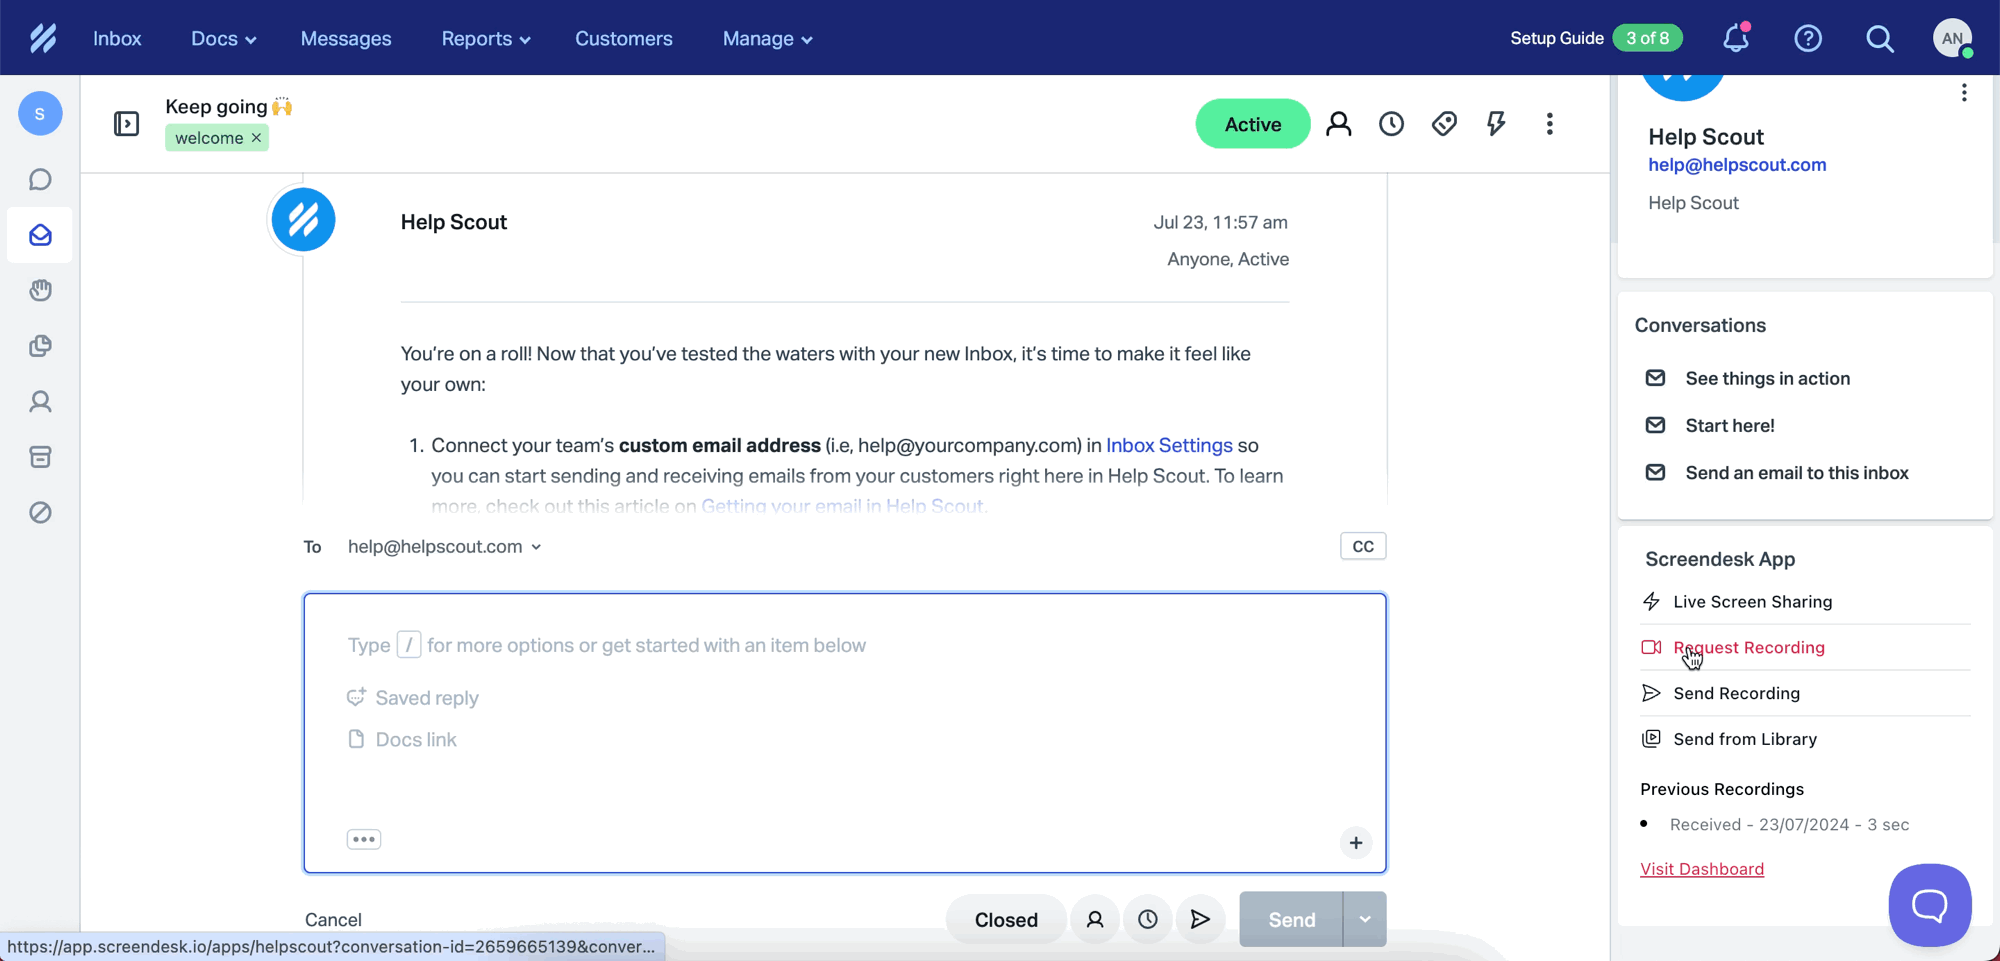Click the CC button on the reply
The image size is (2000, 961).
point(1362,546)
